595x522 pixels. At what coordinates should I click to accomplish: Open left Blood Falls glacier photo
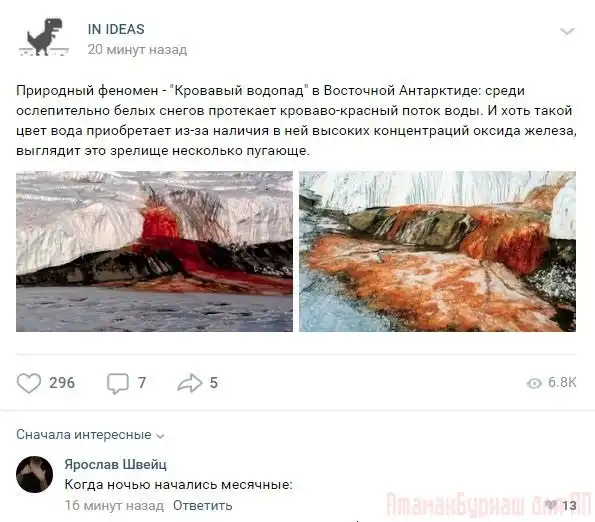[154, 252]
